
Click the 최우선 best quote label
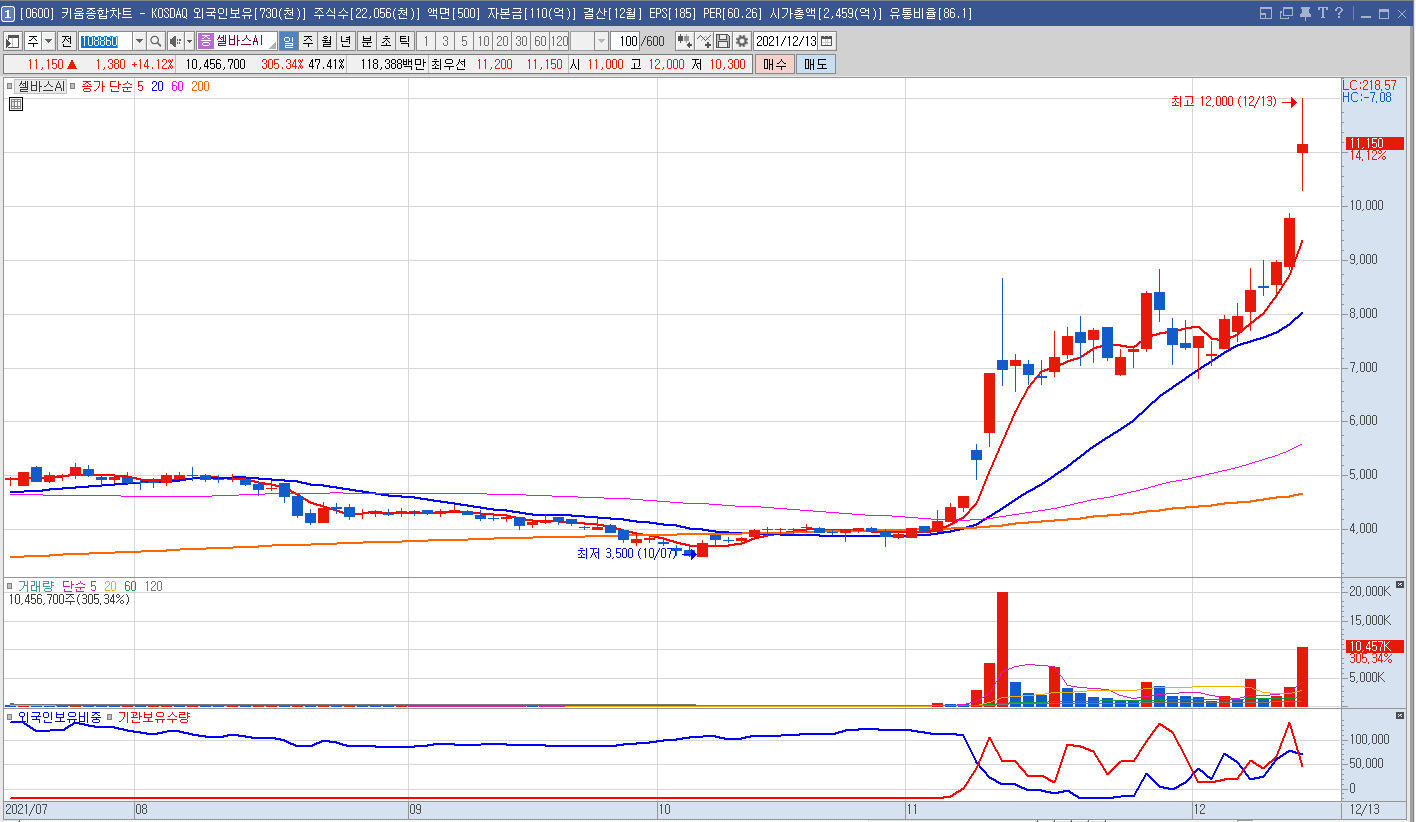click(449, 64)
